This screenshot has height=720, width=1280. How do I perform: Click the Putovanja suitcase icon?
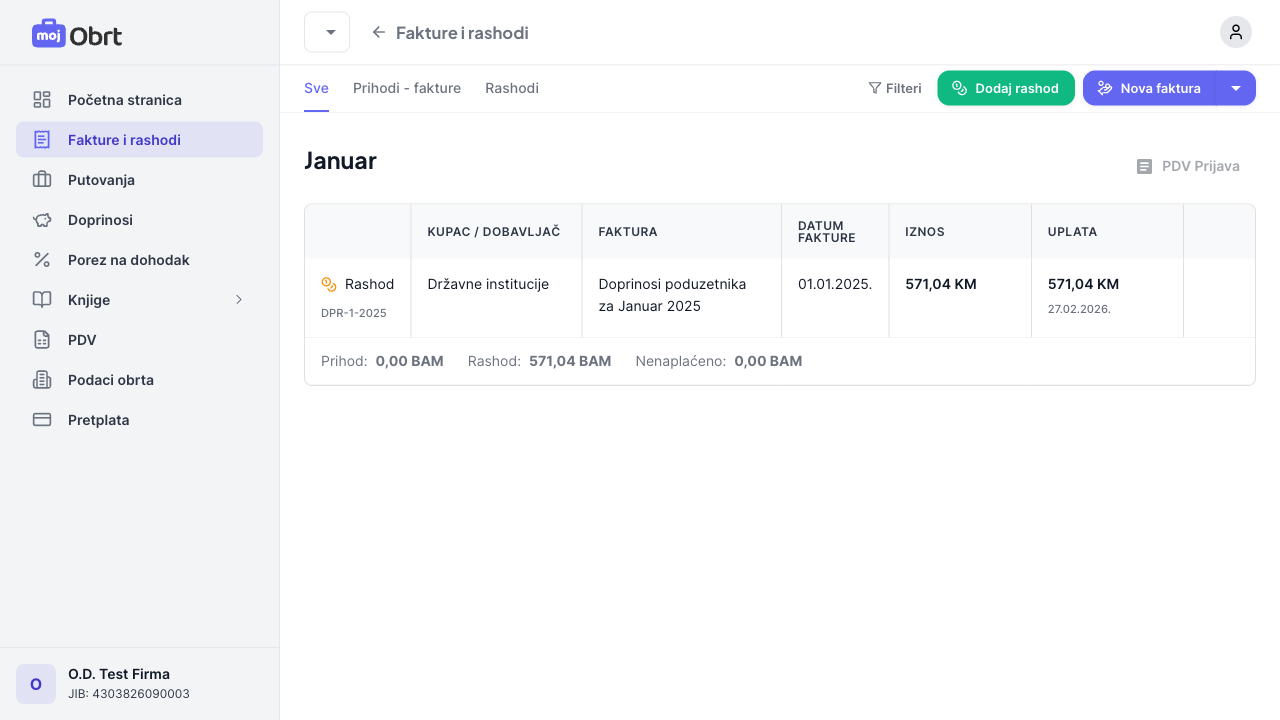tap(42, 180)
